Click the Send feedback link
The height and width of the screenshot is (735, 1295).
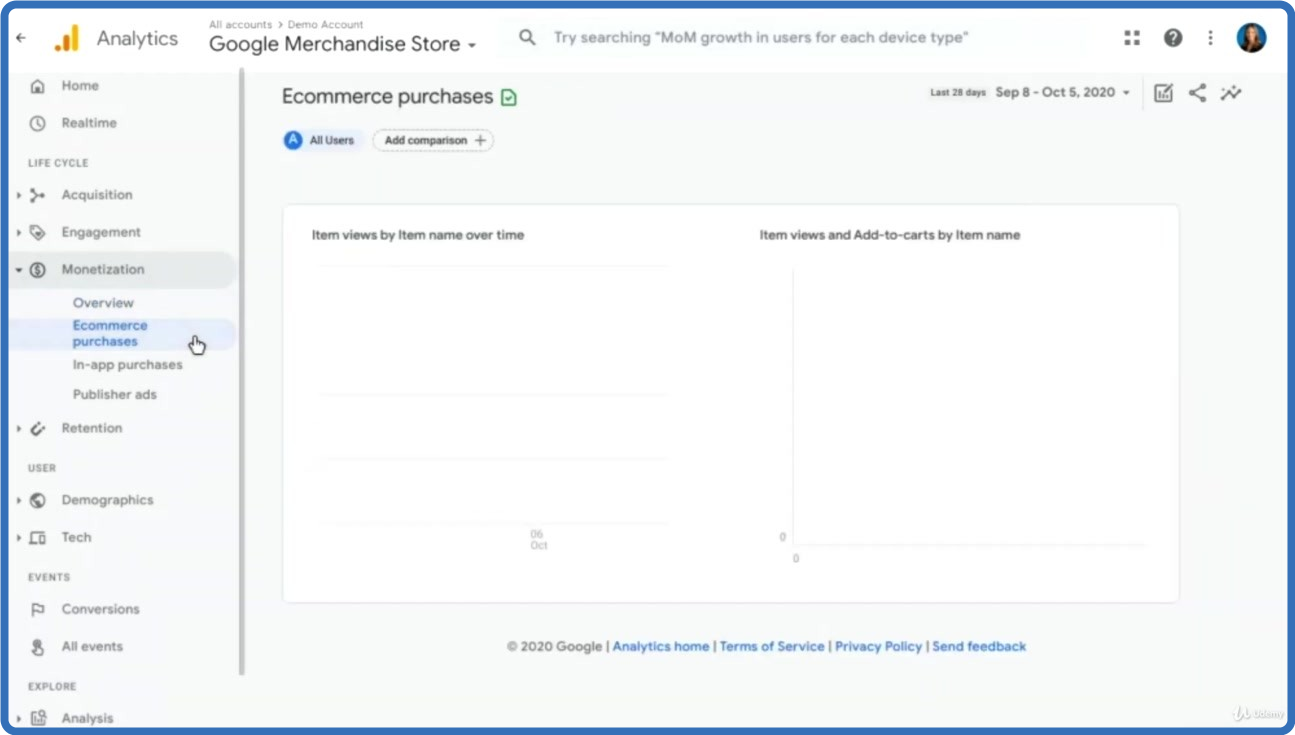tap(979, 647)
